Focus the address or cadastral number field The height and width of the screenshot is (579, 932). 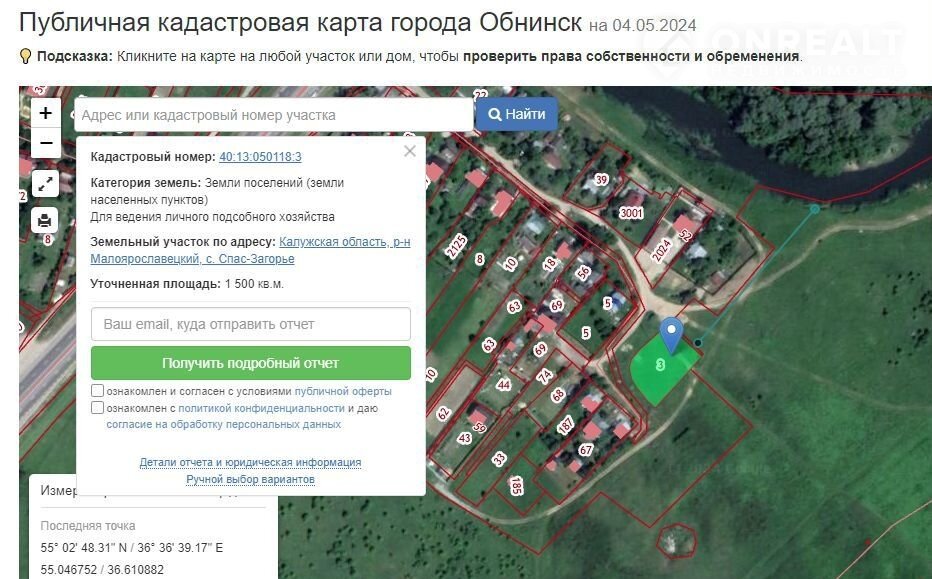click(274, 115)
